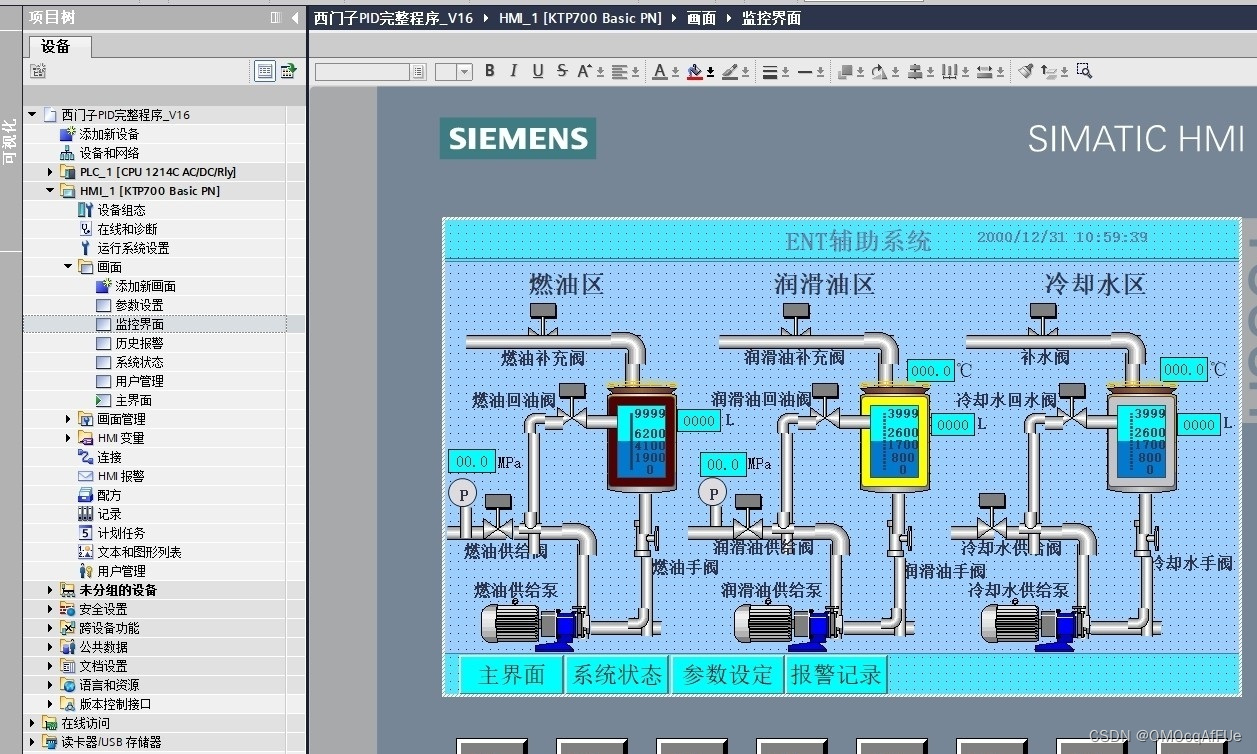The height and width of the screenshot is (754, 1257).
Task: Expand the 安全设置 node
Action: point(50,609)
